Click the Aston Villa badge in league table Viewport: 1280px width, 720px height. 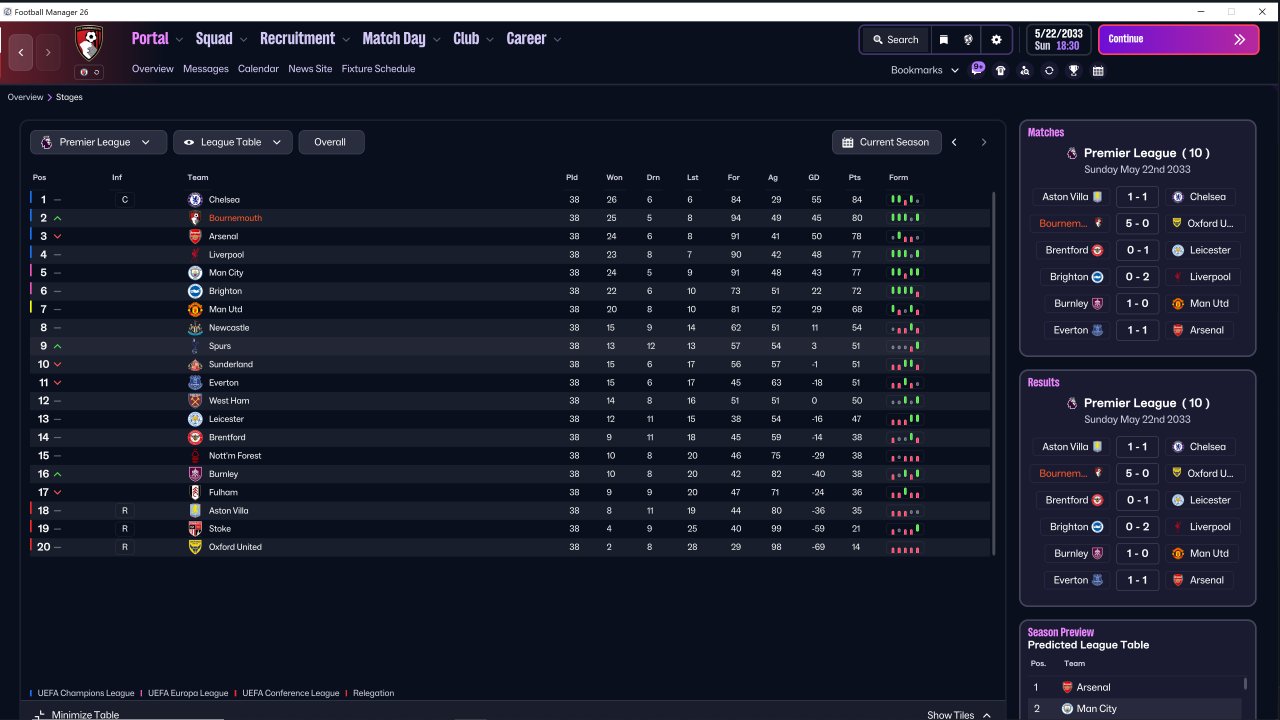click(x=195, y=511)
